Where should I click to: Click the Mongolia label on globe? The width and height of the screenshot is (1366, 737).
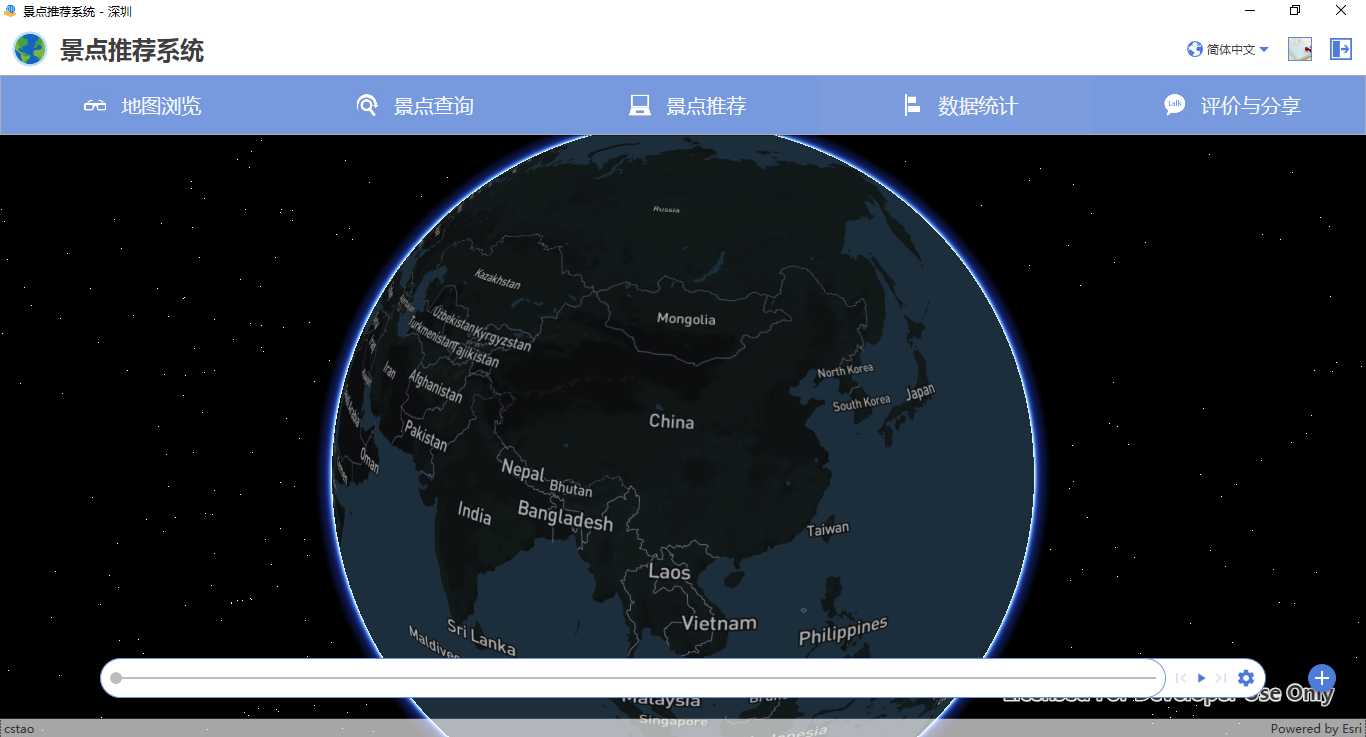(686, 319)
